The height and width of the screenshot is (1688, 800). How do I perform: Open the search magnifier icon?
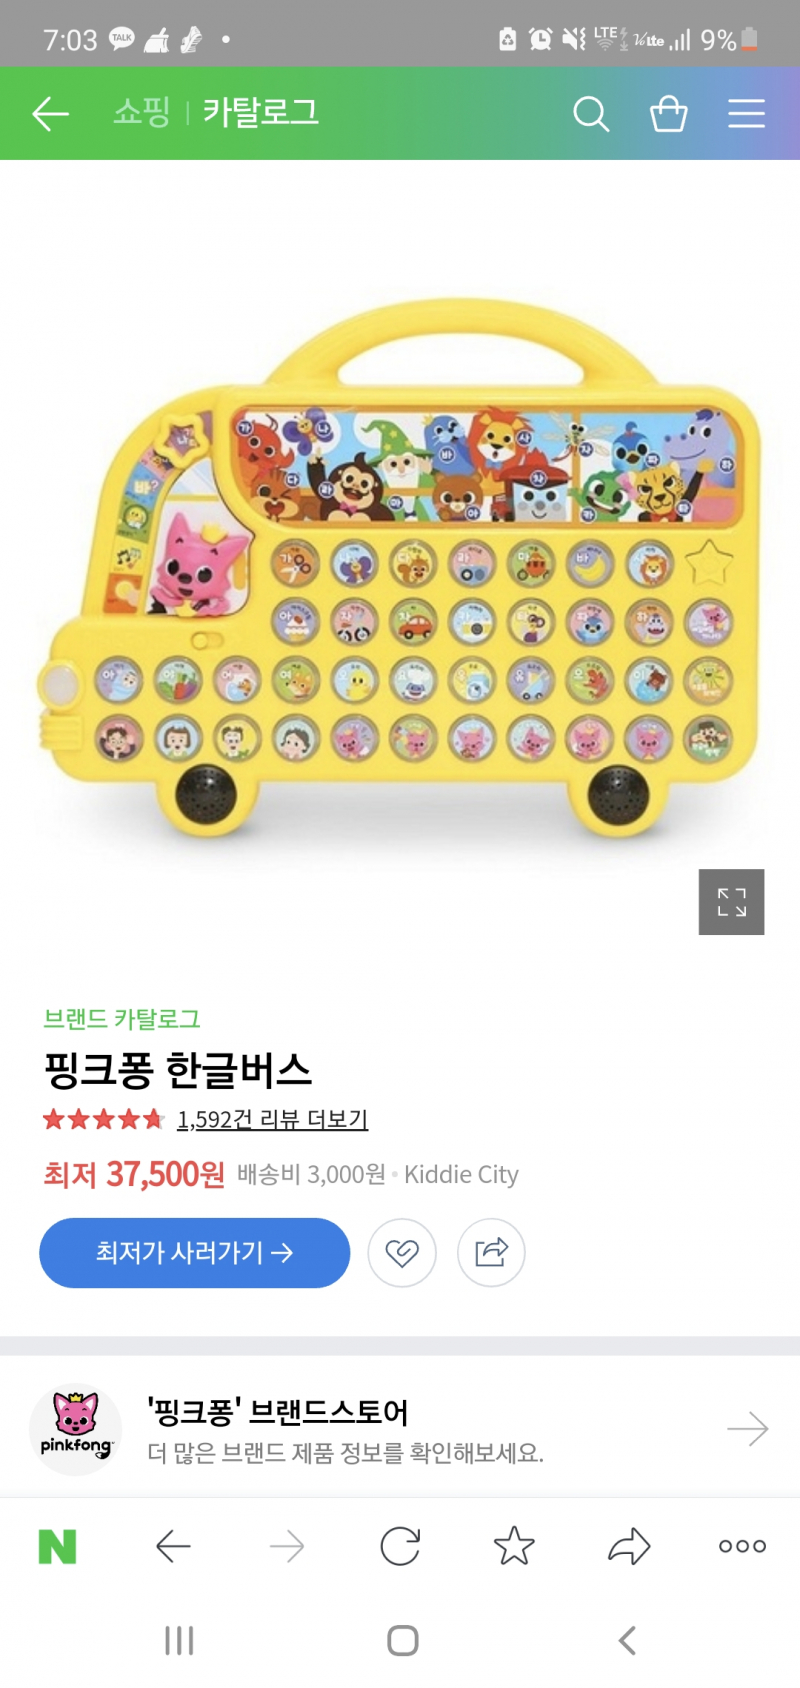[591, 114]
